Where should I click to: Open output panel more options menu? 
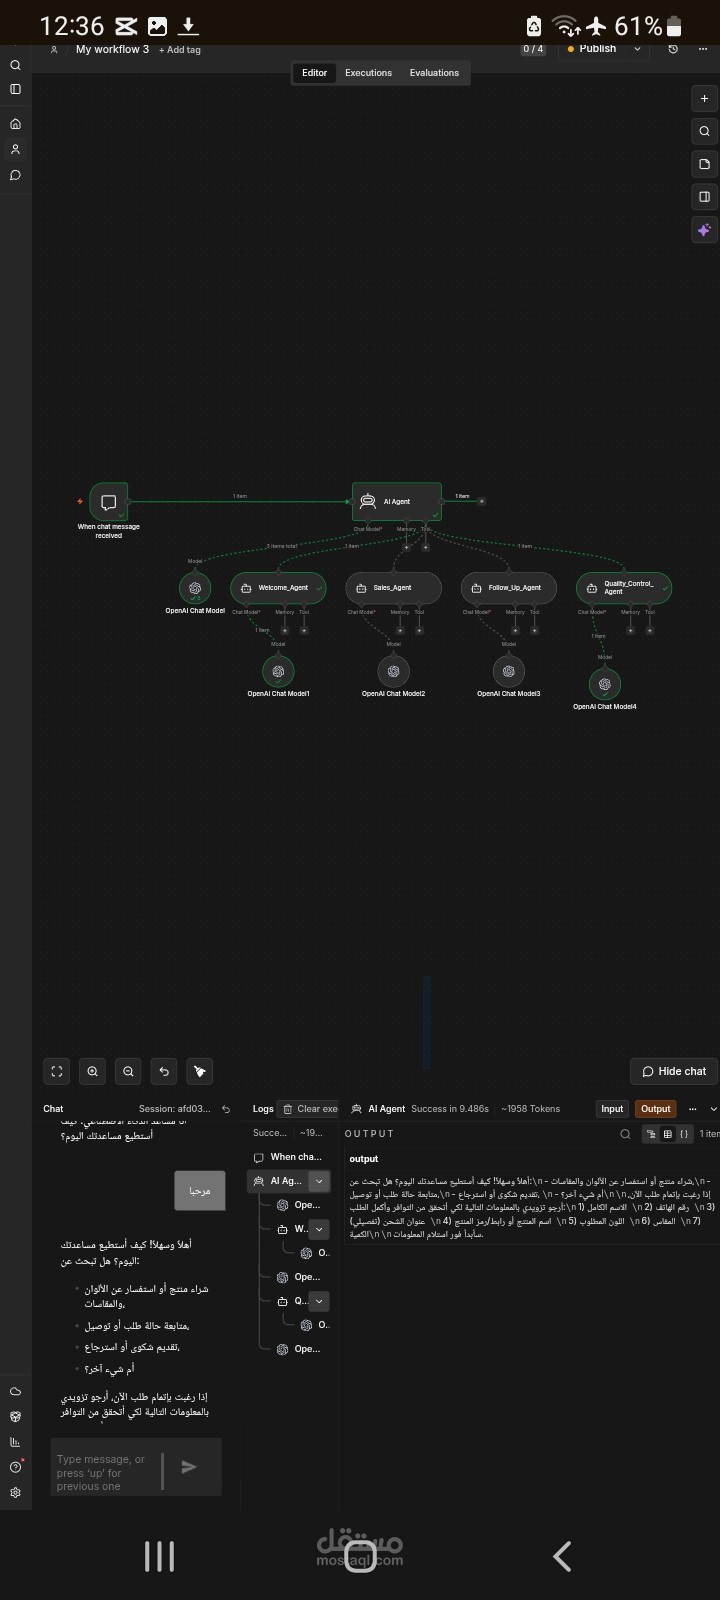[692, 1109]
